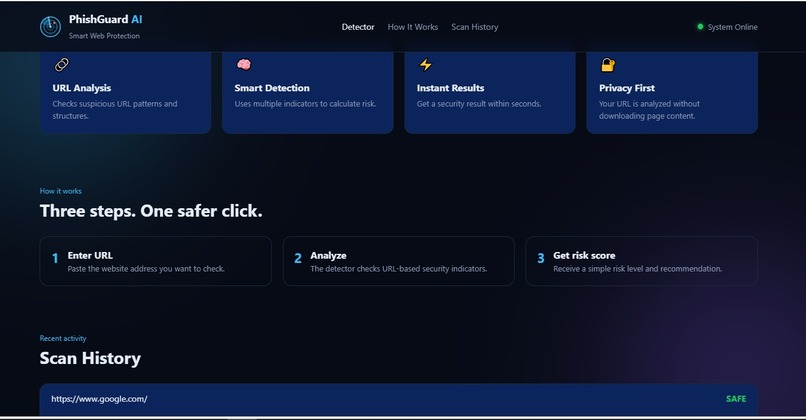Screen dimensions: 806x420
Task: Open the How It Works nav item
Action: tap(413, 27)
